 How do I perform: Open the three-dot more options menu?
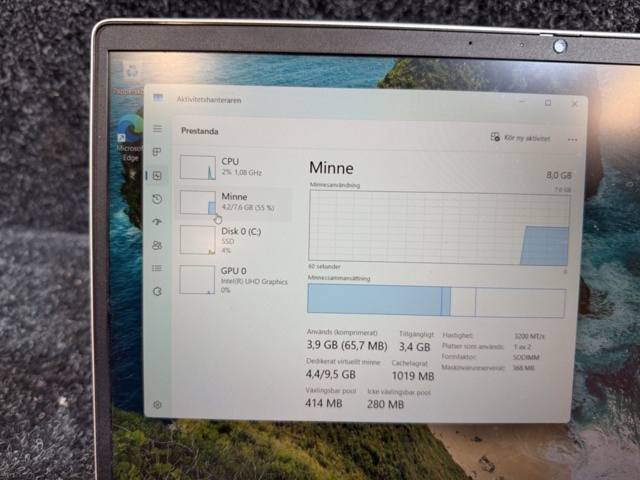tap(572, 140)
